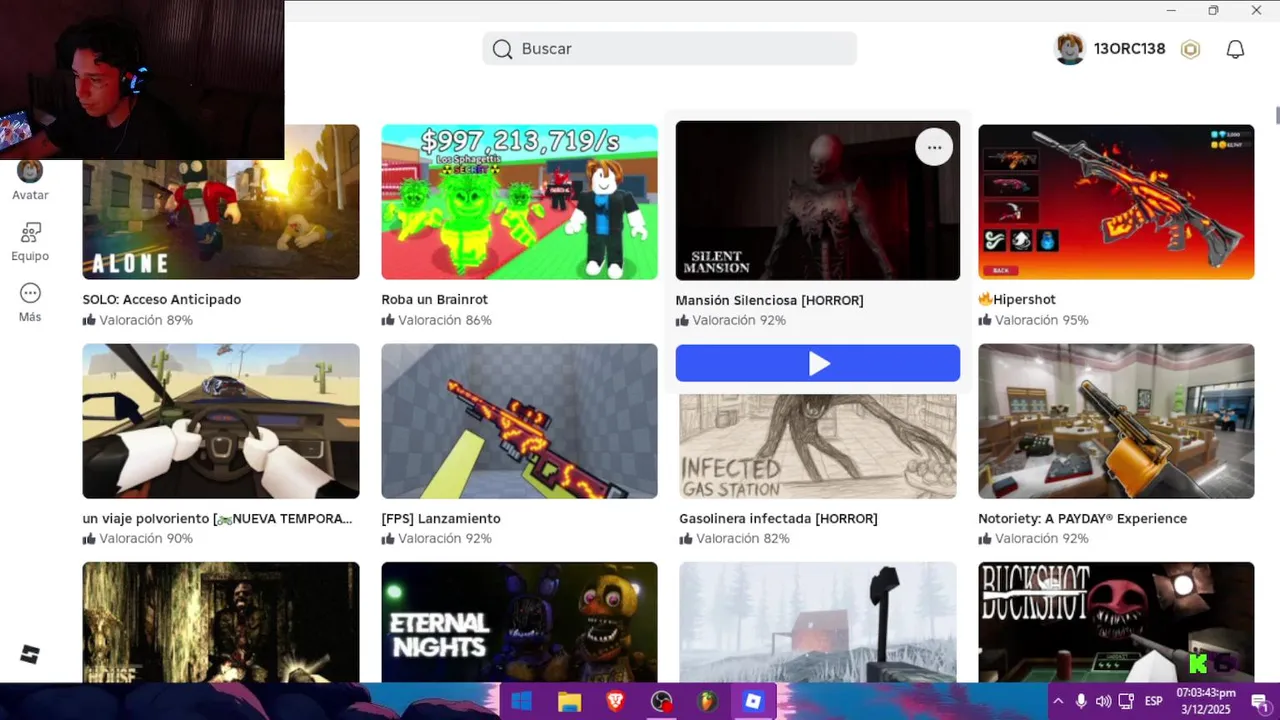Open the Buckshot game thumbnail
The image size is (1280, 720).
(1116, 622)
